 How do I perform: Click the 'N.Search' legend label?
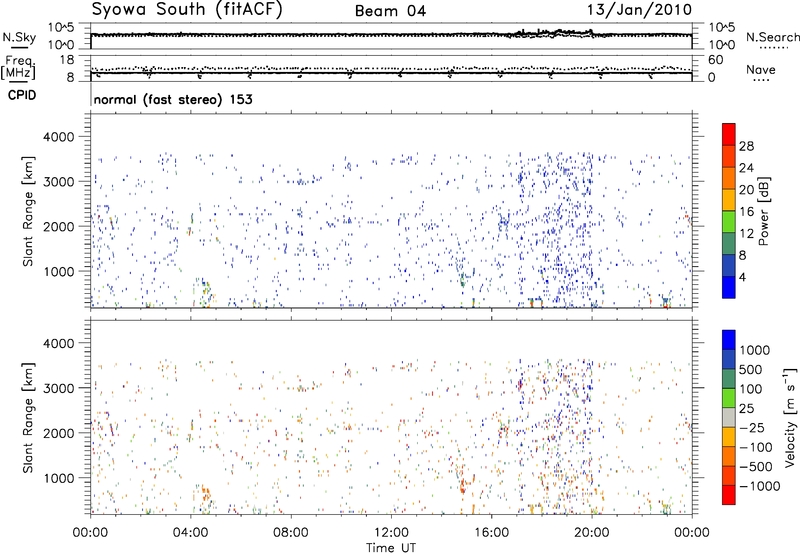[x=772, y=37]
